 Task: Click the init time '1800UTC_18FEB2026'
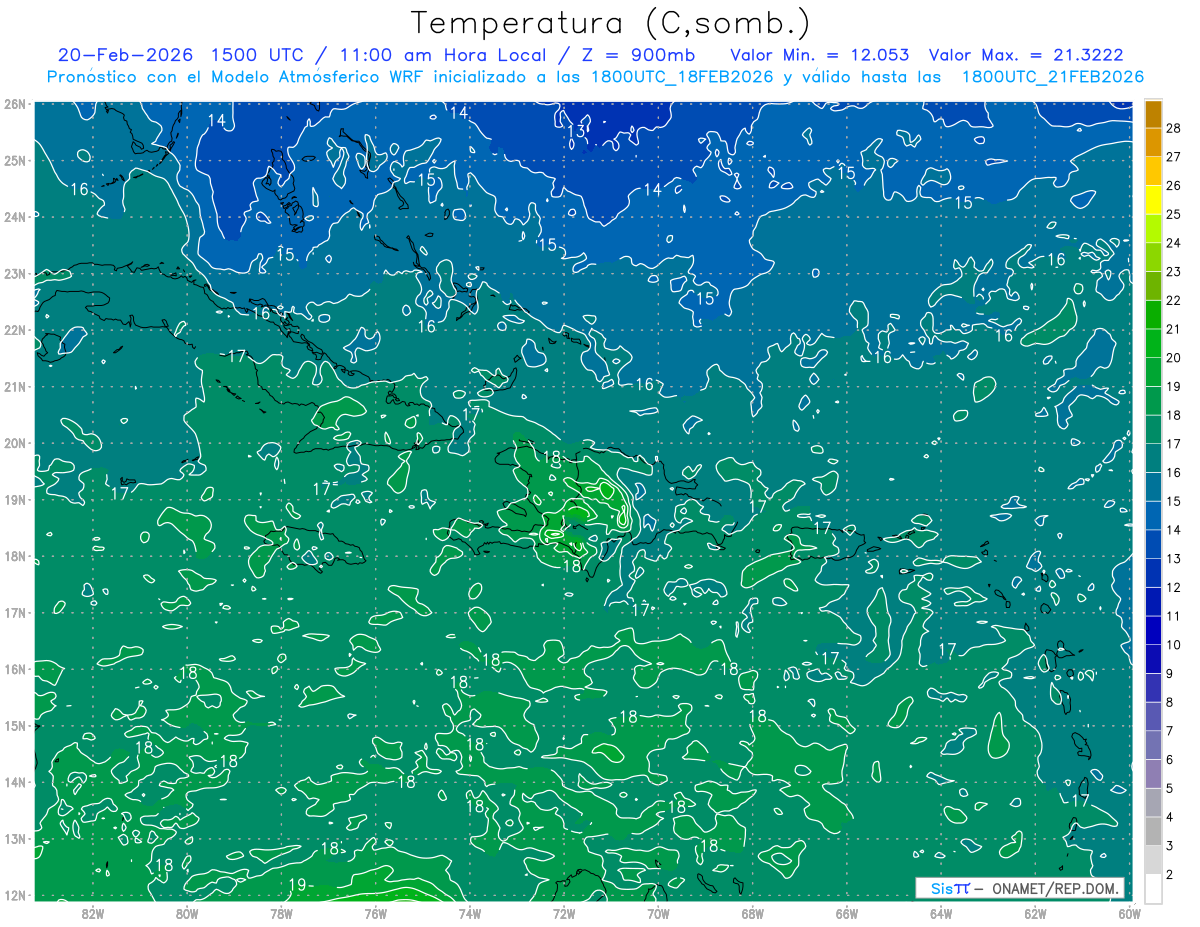pos(682,77)
